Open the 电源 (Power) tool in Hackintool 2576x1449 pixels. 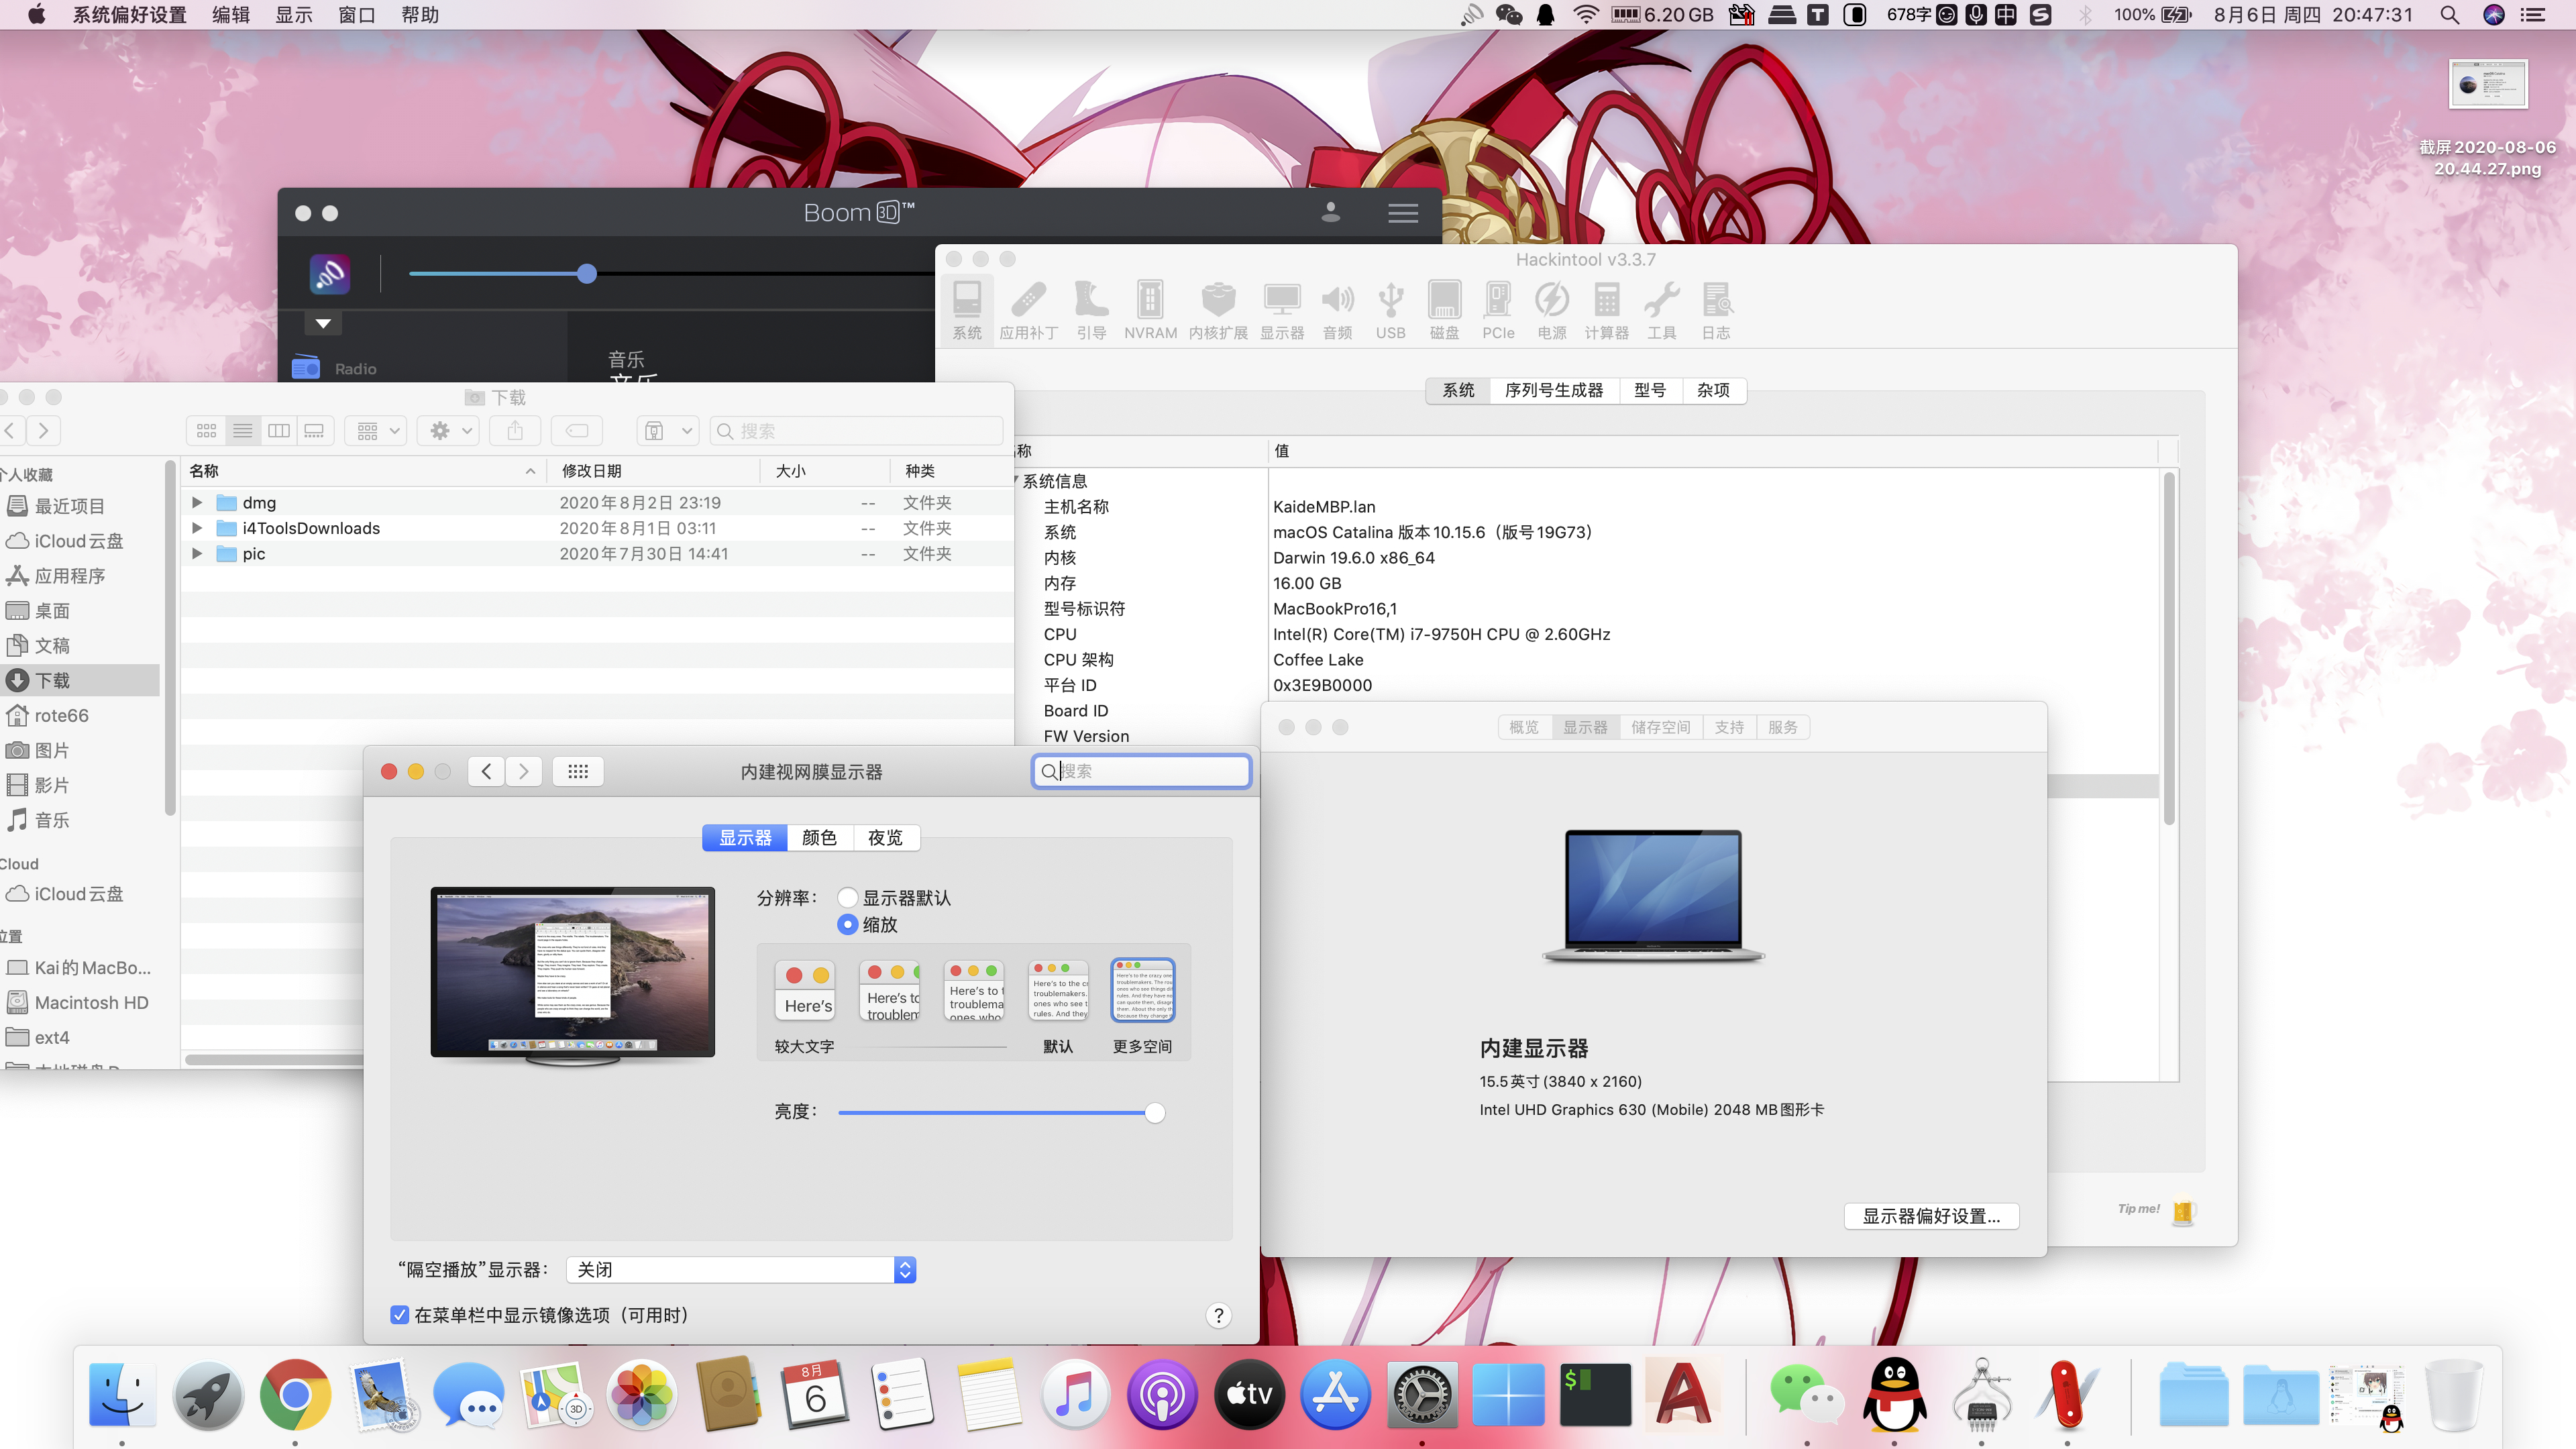click(1552, 310)
